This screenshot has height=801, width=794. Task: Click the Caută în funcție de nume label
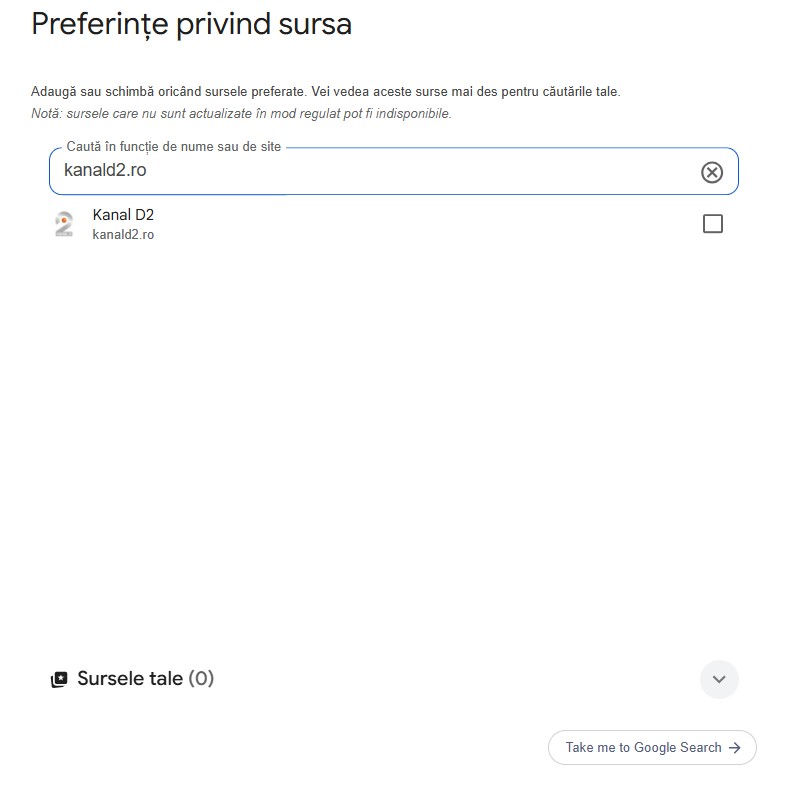[174, 147]
